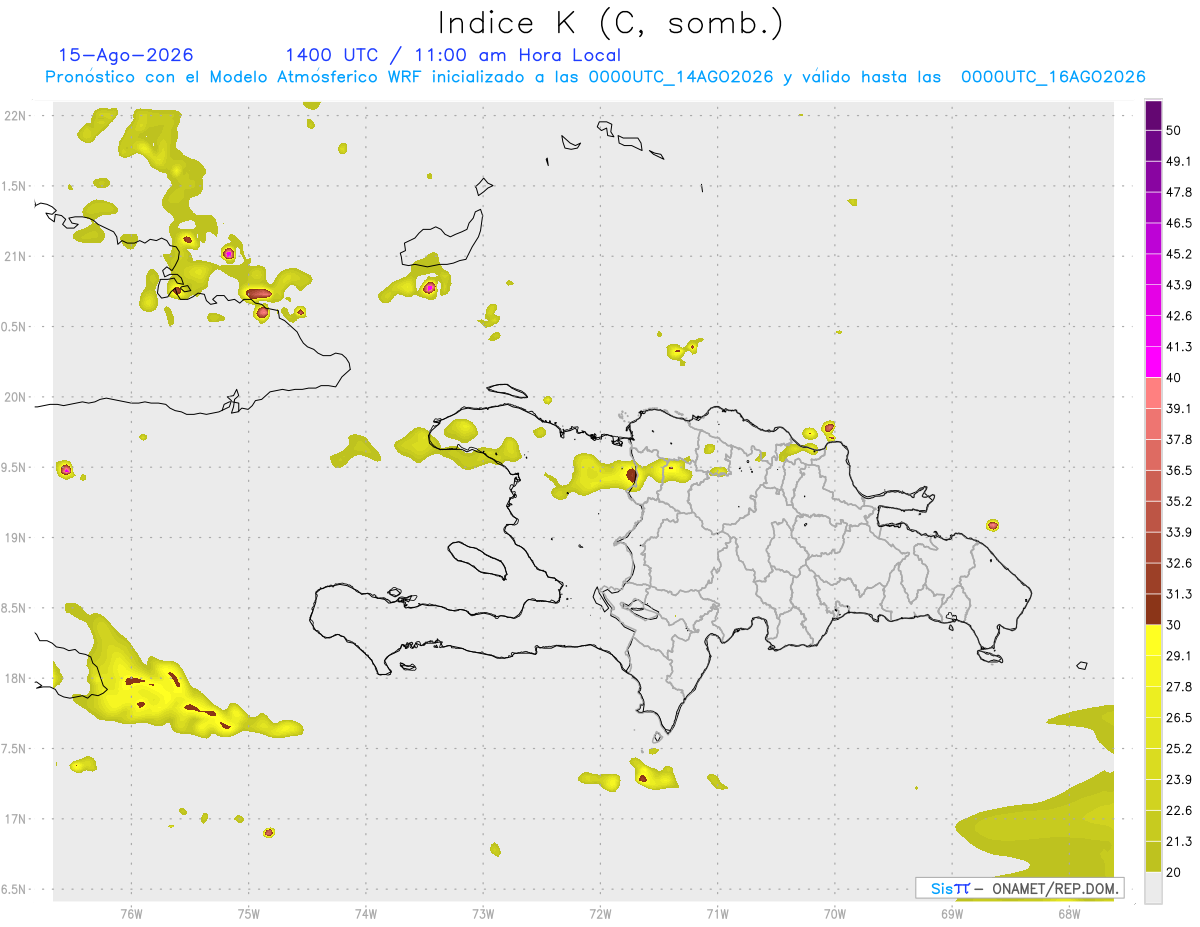
Task: Click the longitude label "70W"
Action: pos(834,912)
